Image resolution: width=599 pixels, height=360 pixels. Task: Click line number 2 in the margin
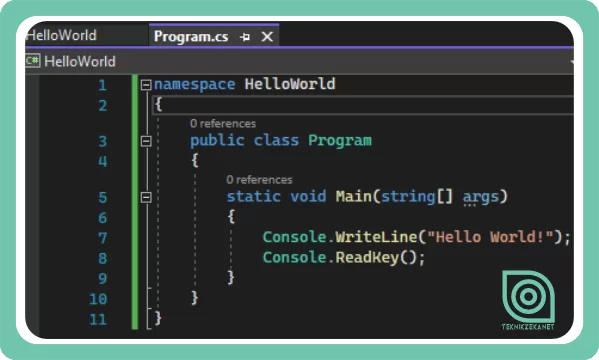(x=102, y=105)
